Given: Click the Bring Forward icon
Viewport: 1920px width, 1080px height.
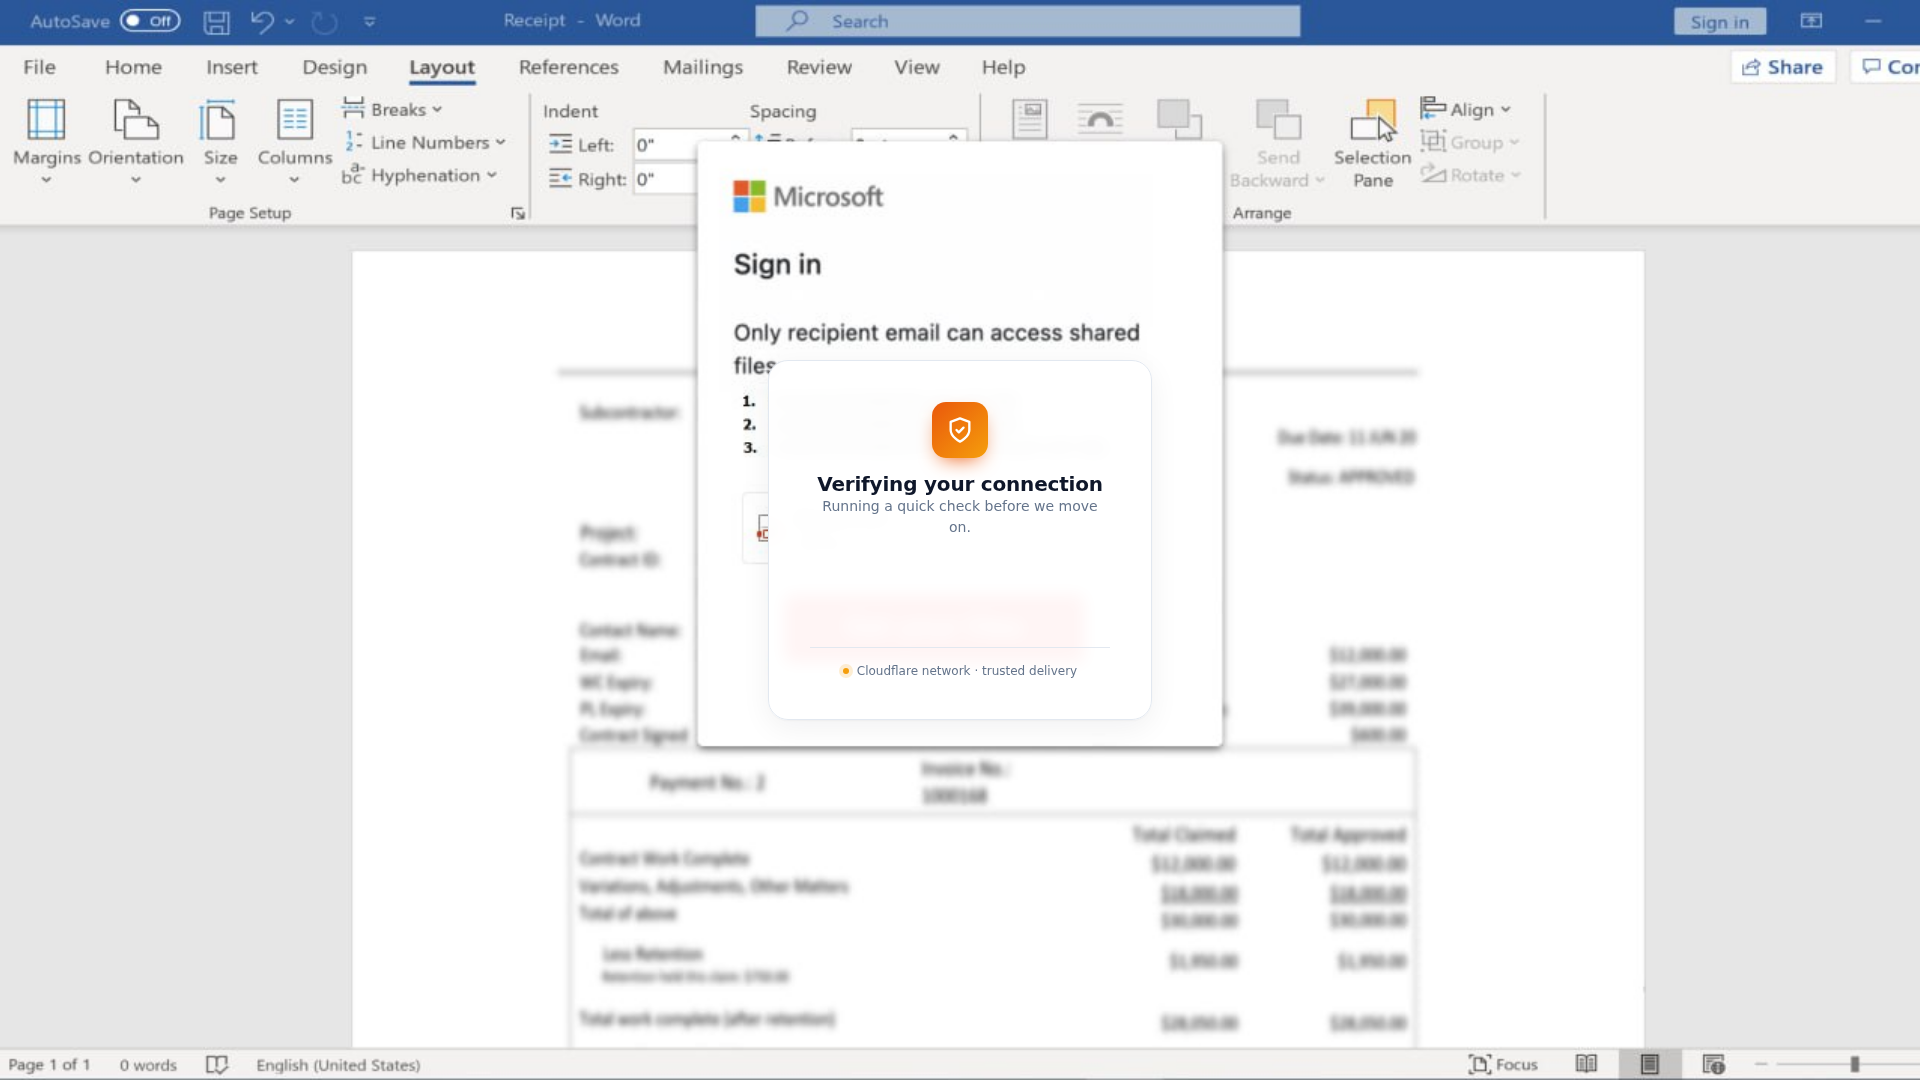Looking at the screenshot, I should [1179, 119].
